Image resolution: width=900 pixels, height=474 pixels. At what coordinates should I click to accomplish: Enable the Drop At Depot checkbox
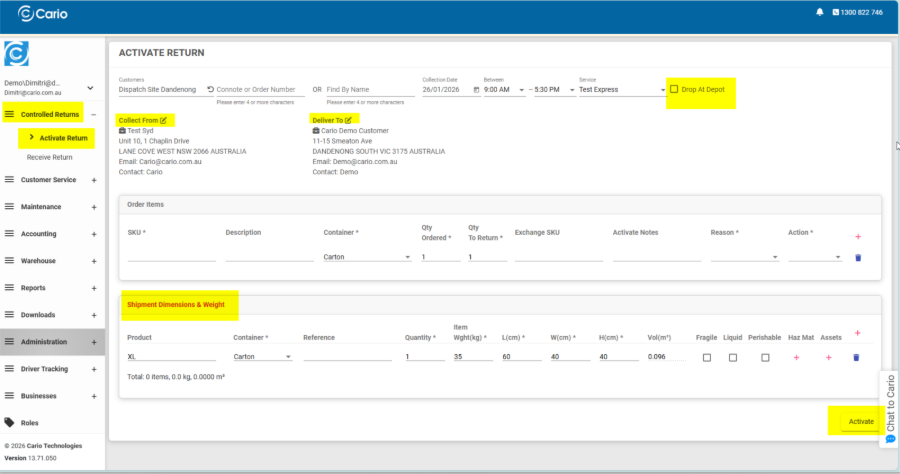pyautogui.click(x=674, y=89)
